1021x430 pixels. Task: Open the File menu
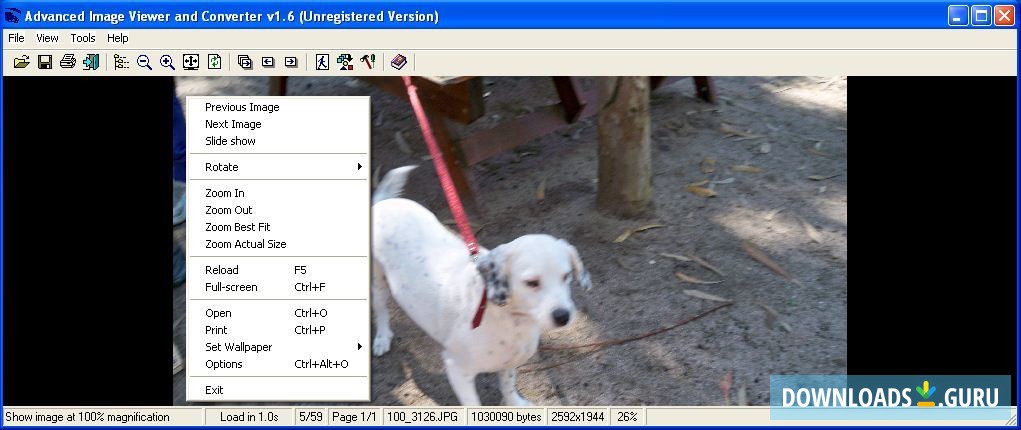[16, 38]
